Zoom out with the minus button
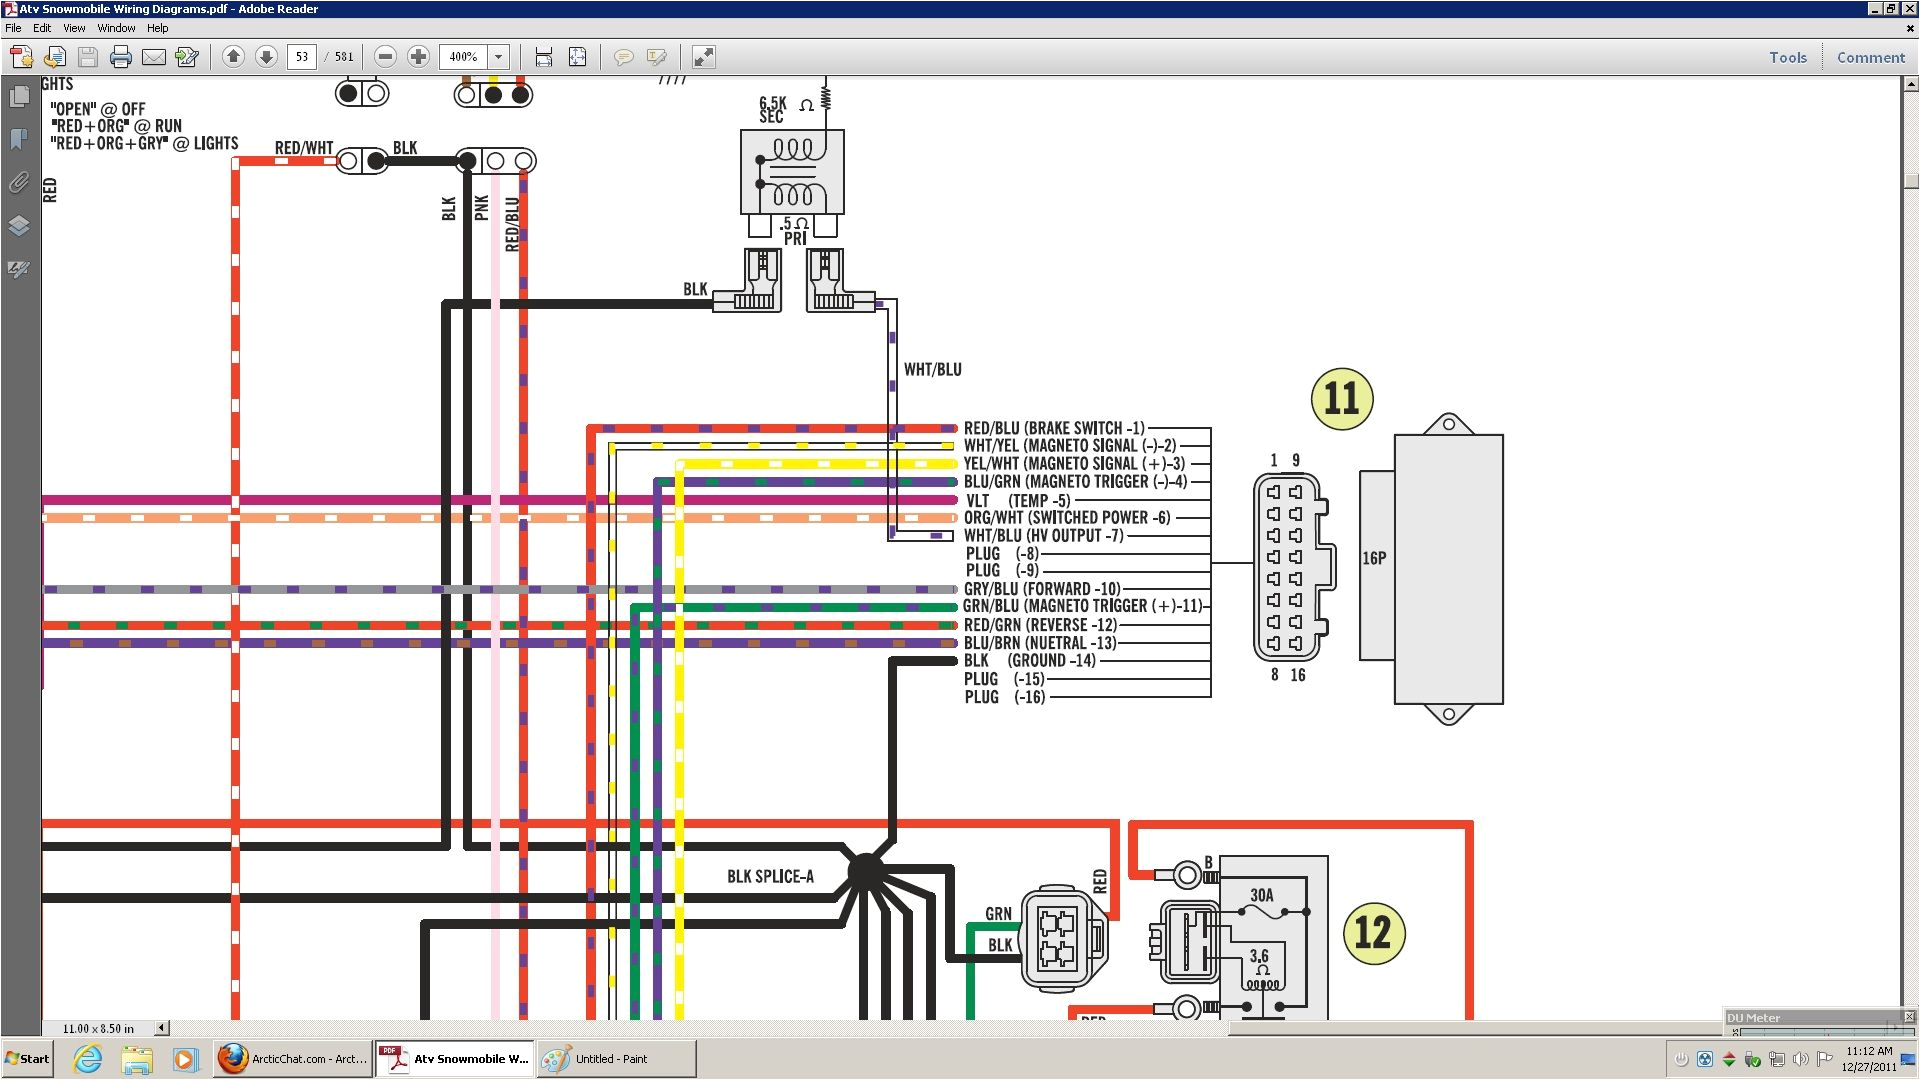The height and width of the screenshot is (1080, 1920). click(385, 57)
